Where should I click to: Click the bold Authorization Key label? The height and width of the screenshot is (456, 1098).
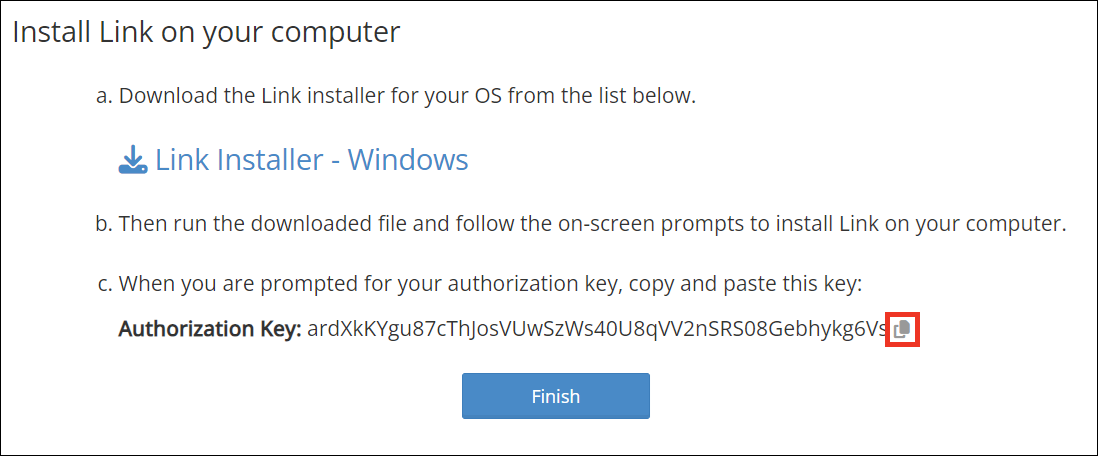click(209, 330)
